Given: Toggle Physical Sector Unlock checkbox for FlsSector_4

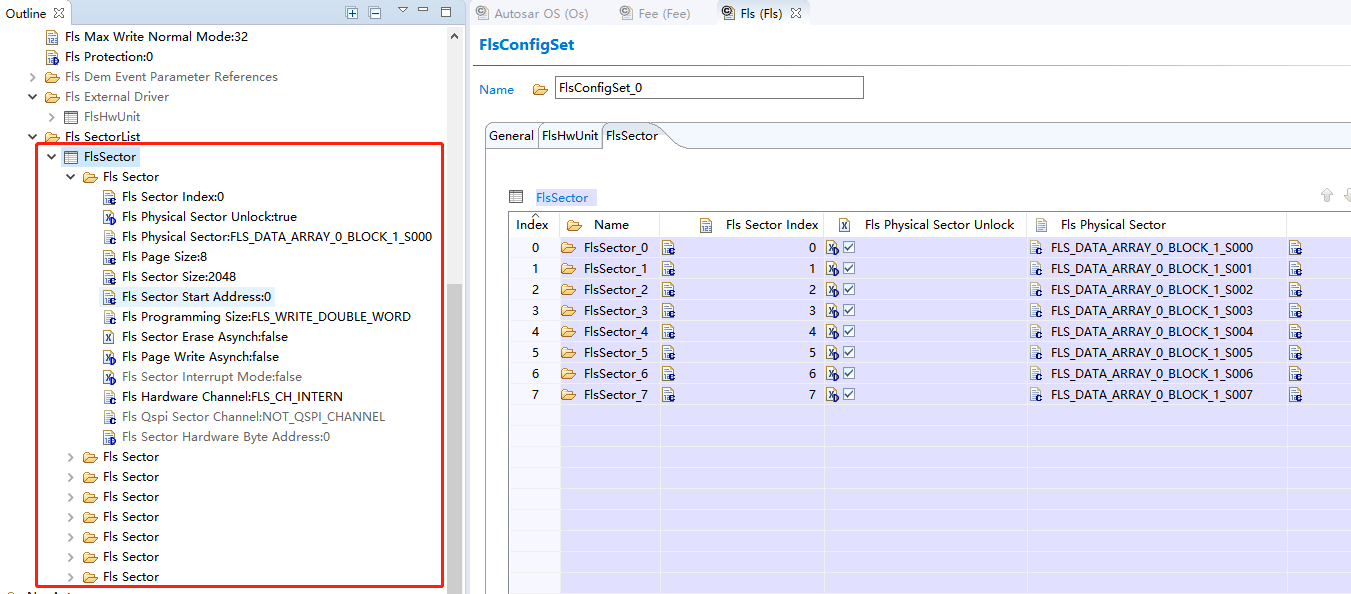Looking at the screenshot, I should point(849,331).
